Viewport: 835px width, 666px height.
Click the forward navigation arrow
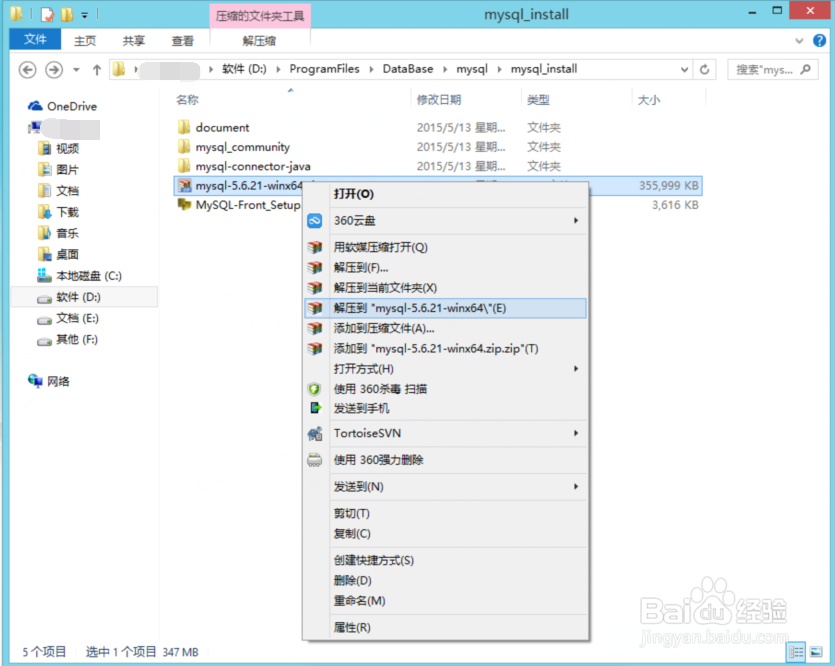point(51,68)
